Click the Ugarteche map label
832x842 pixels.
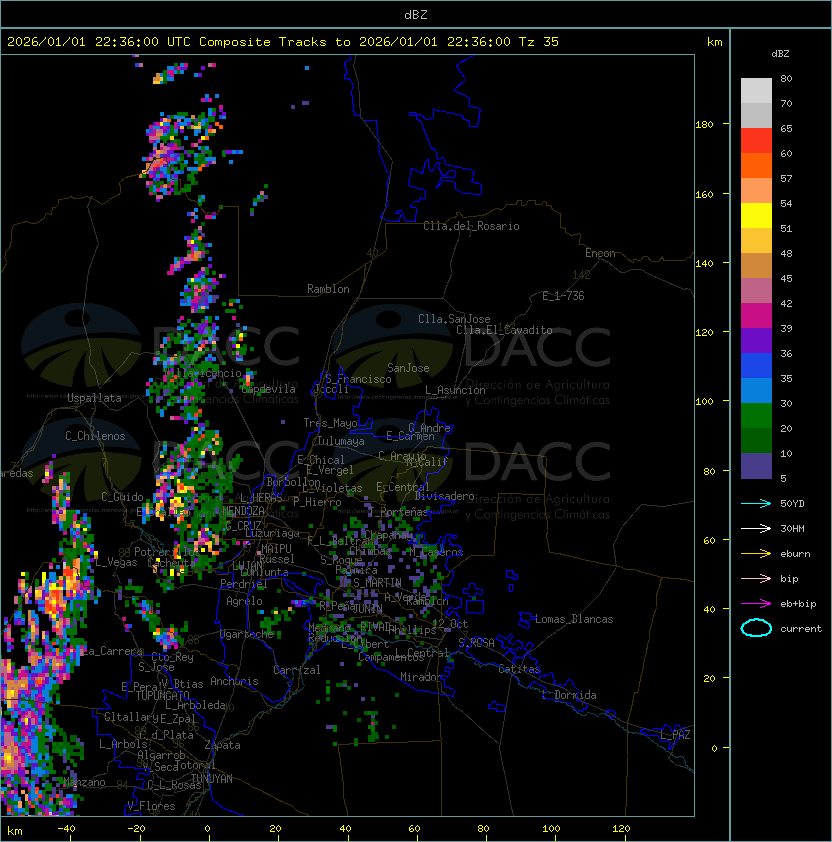[x=247, y=634]
